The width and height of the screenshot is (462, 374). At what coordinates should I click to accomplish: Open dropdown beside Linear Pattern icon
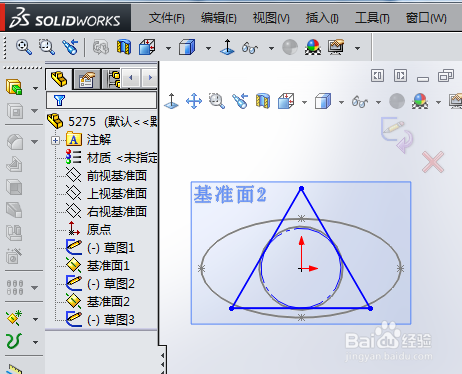35,288
